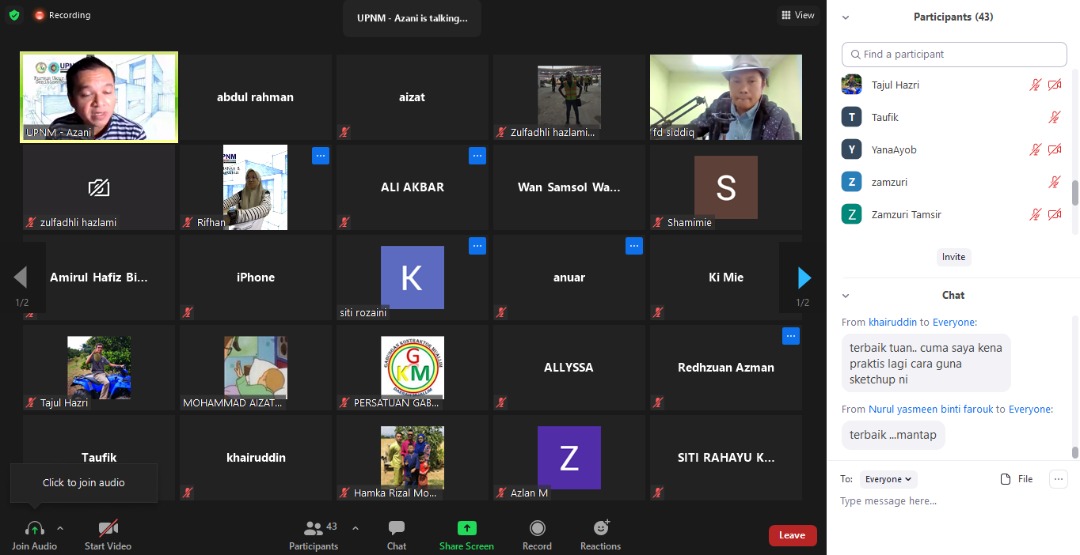Click the Record icon in toolbar
The height and width of the screenshot is (555, 1080).
[x=537, y=528]
